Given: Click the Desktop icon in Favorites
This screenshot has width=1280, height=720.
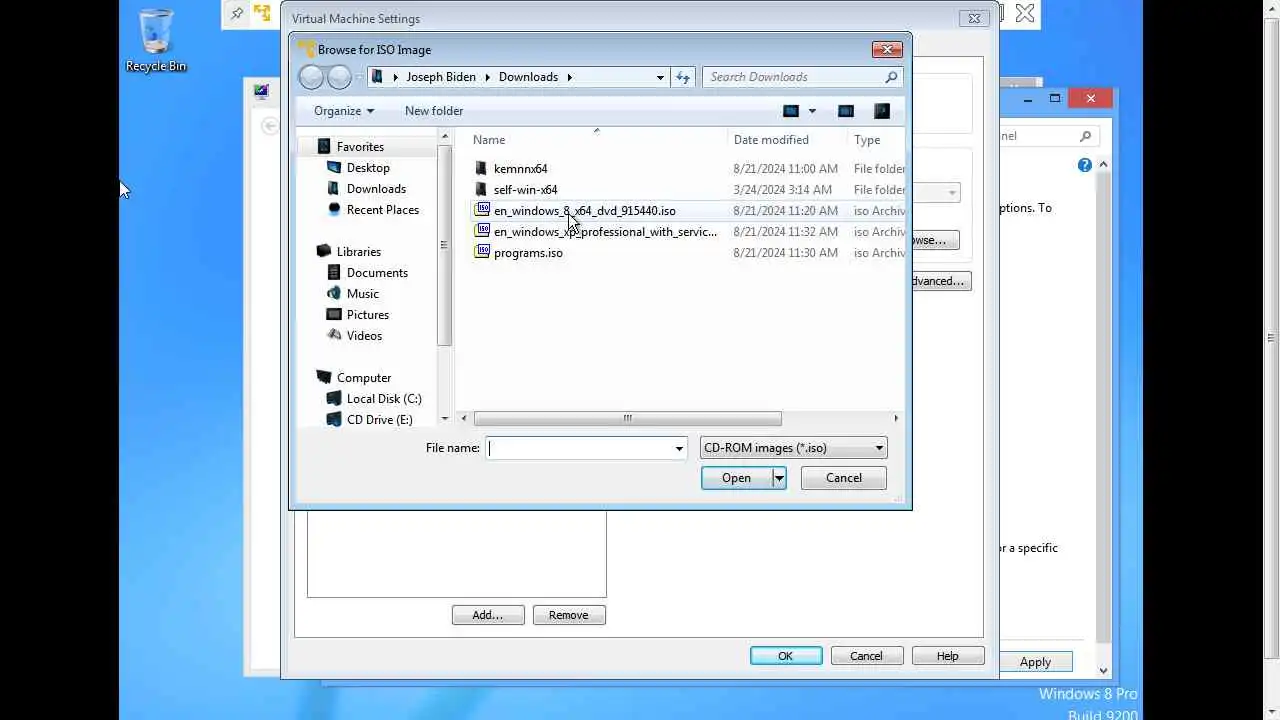Looking at the screenshot, I should 334,168.
